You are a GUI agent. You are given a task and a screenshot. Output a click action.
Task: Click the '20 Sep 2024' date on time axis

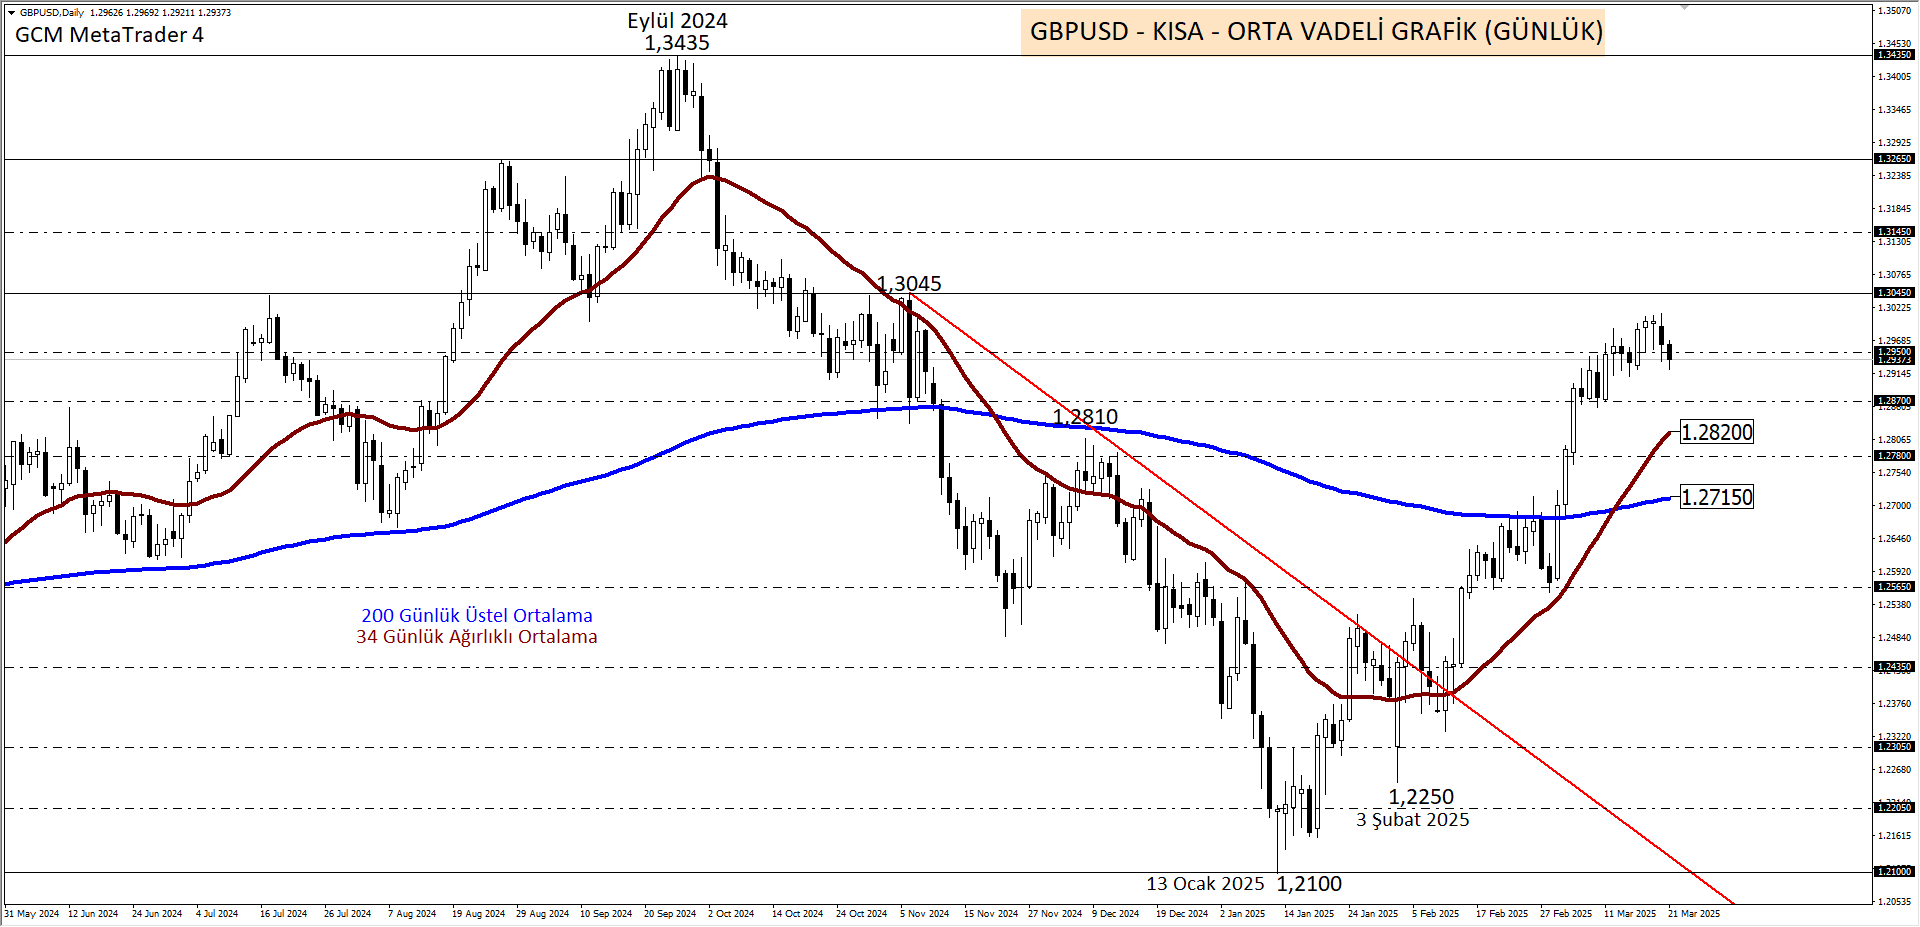click(670, 914)
